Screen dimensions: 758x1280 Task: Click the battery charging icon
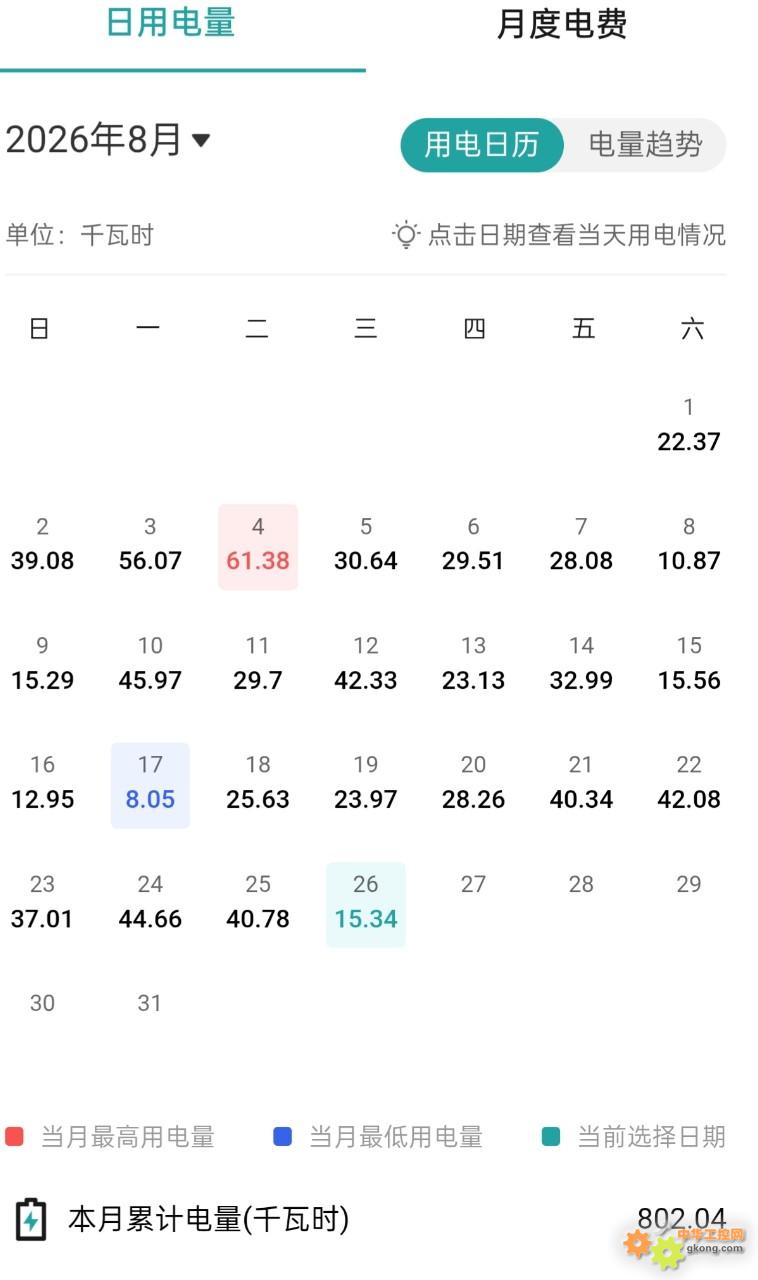31,1220
